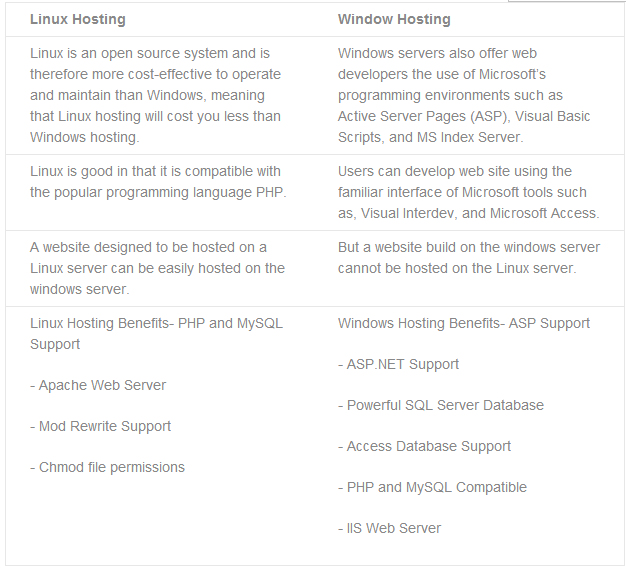Click the ASP.NET Support item
Screen dimensions: 626x573
(398, 364)
